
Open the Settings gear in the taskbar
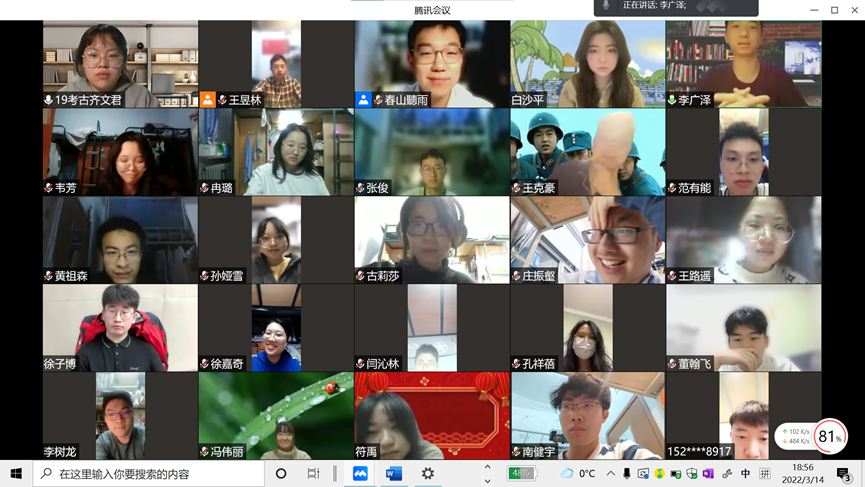coord(428,473)
